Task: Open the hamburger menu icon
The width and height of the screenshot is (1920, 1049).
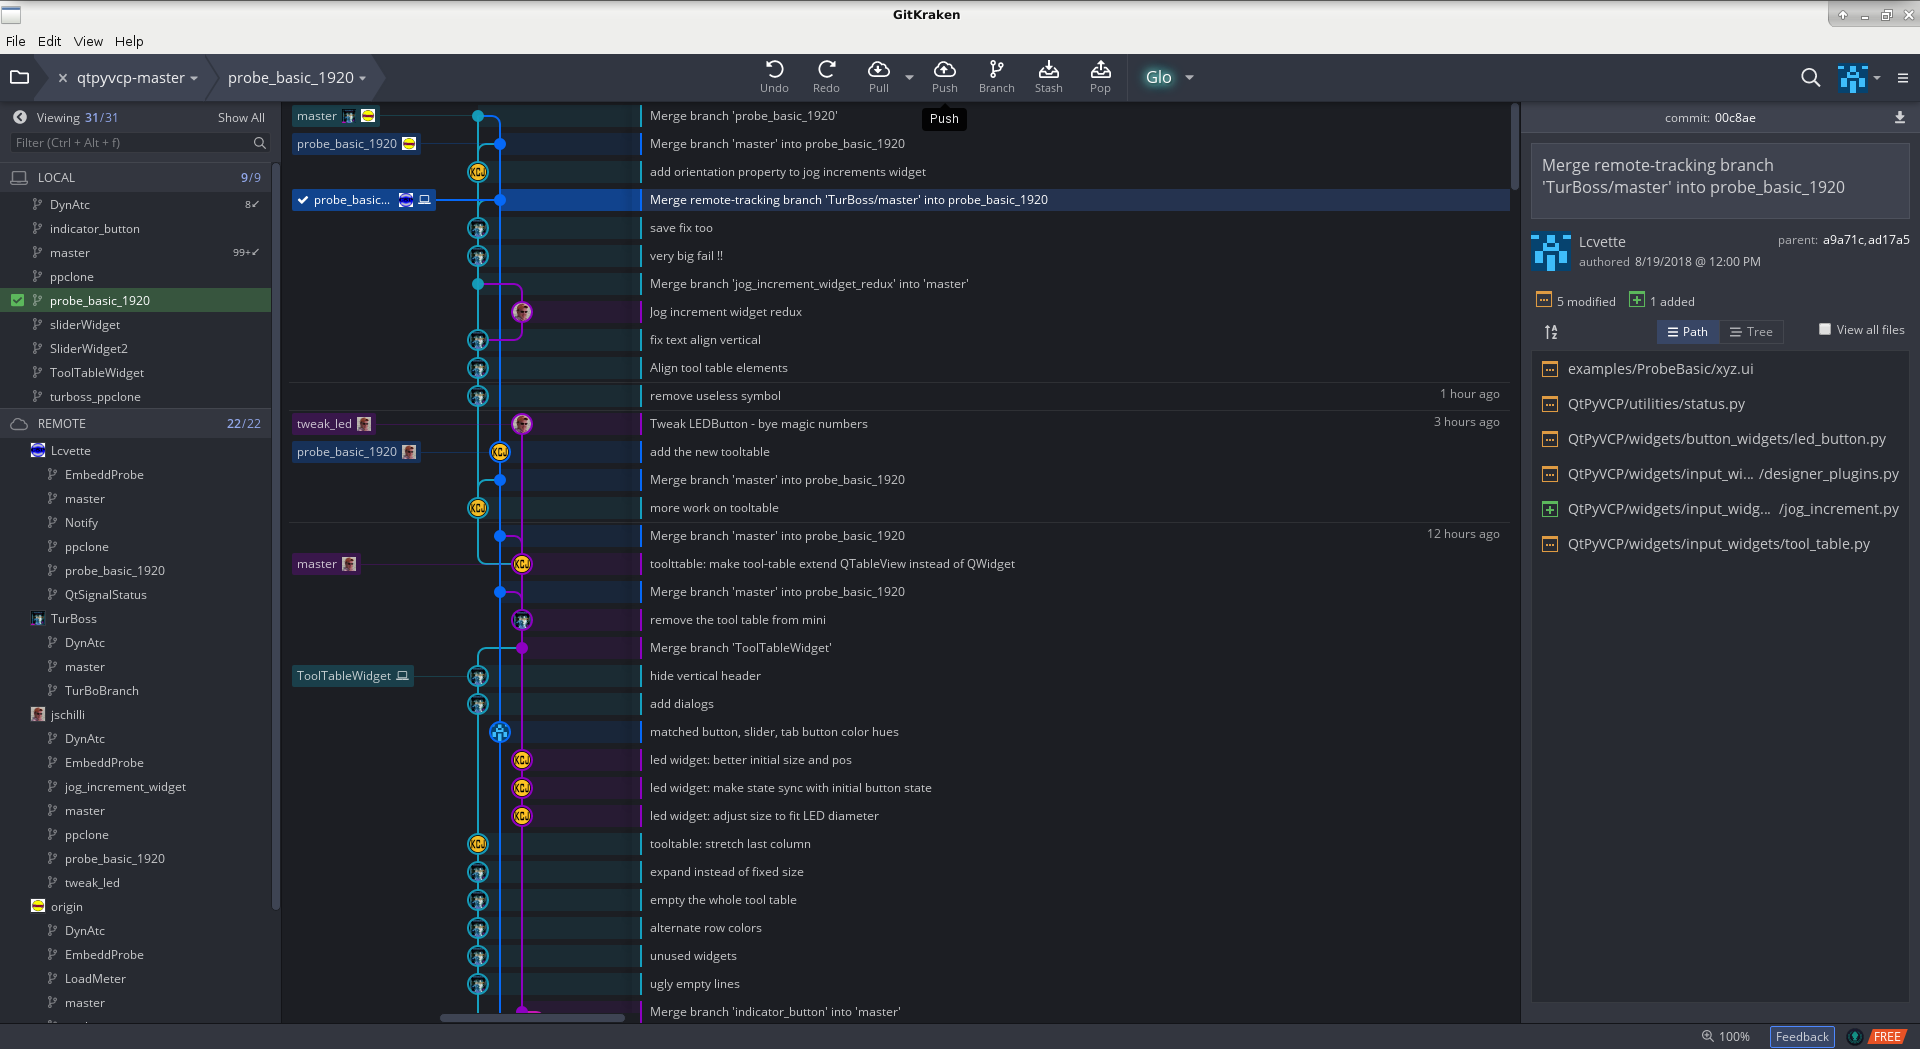Action: pos(1903,77)
